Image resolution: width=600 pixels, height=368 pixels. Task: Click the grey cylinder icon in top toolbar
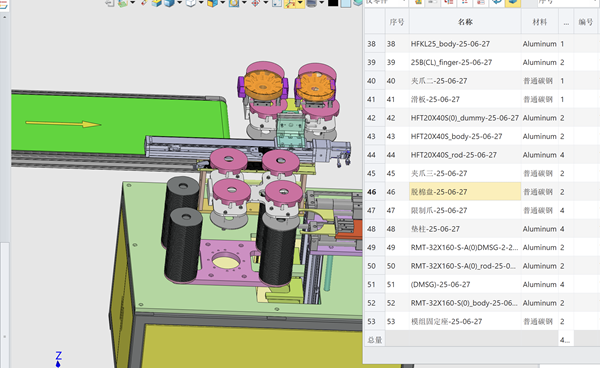click(x=311, y=3)
